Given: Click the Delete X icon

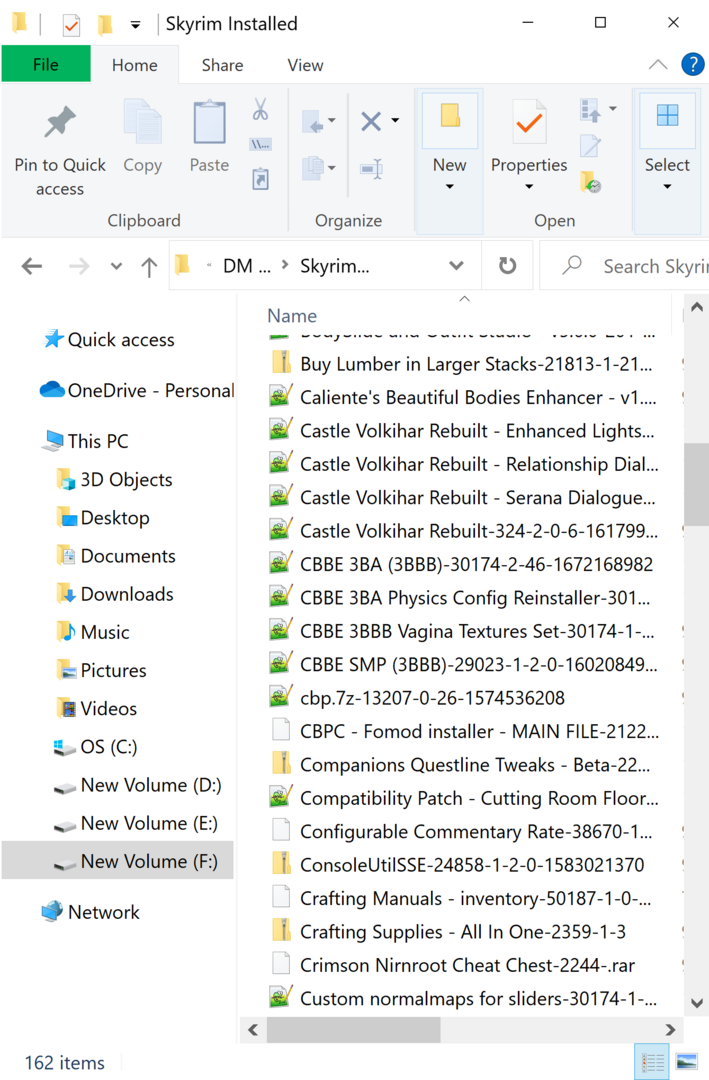Looking at the screenshot, I should click(371, 122).
